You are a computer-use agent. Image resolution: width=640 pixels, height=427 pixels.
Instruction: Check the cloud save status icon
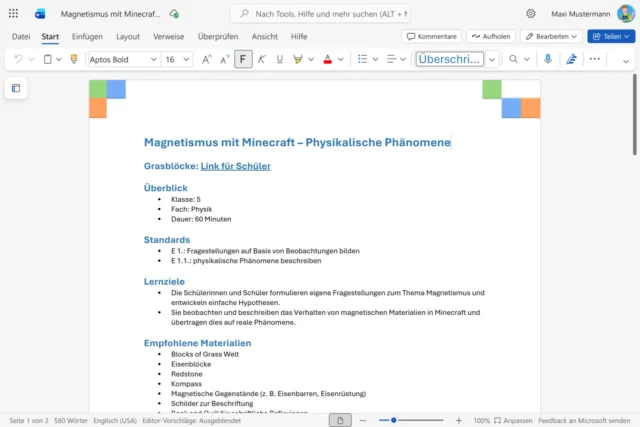(174, 14)
